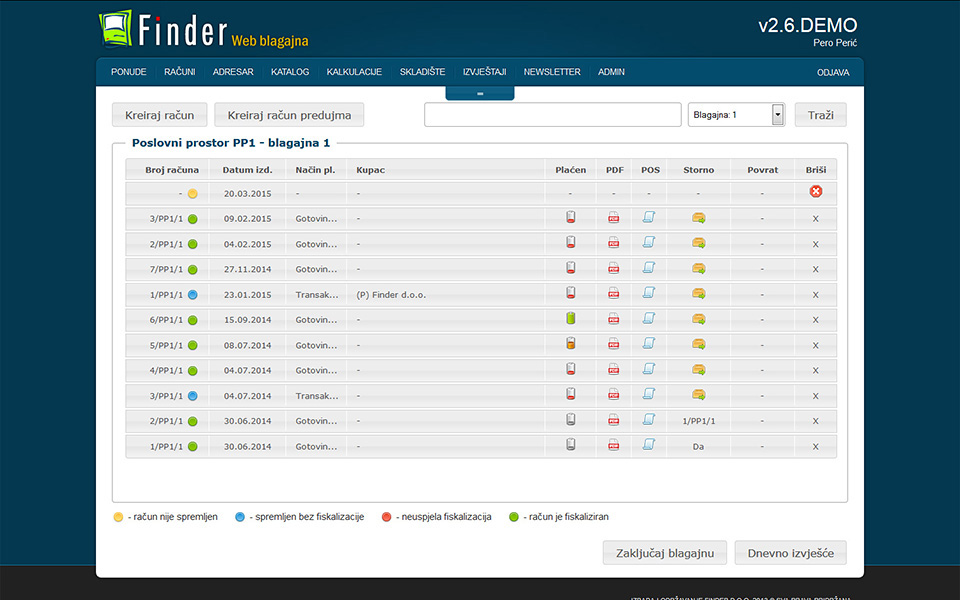Viewport: 960px width, 600px height.
Task: Open PDF for invoice dated 09.02.2015
Action: click(x=614, y=218)
